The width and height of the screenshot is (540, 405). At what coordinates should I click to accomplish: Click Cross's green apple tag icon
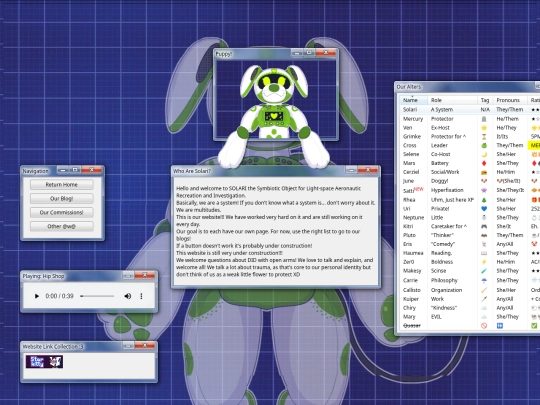pos(484,146)
